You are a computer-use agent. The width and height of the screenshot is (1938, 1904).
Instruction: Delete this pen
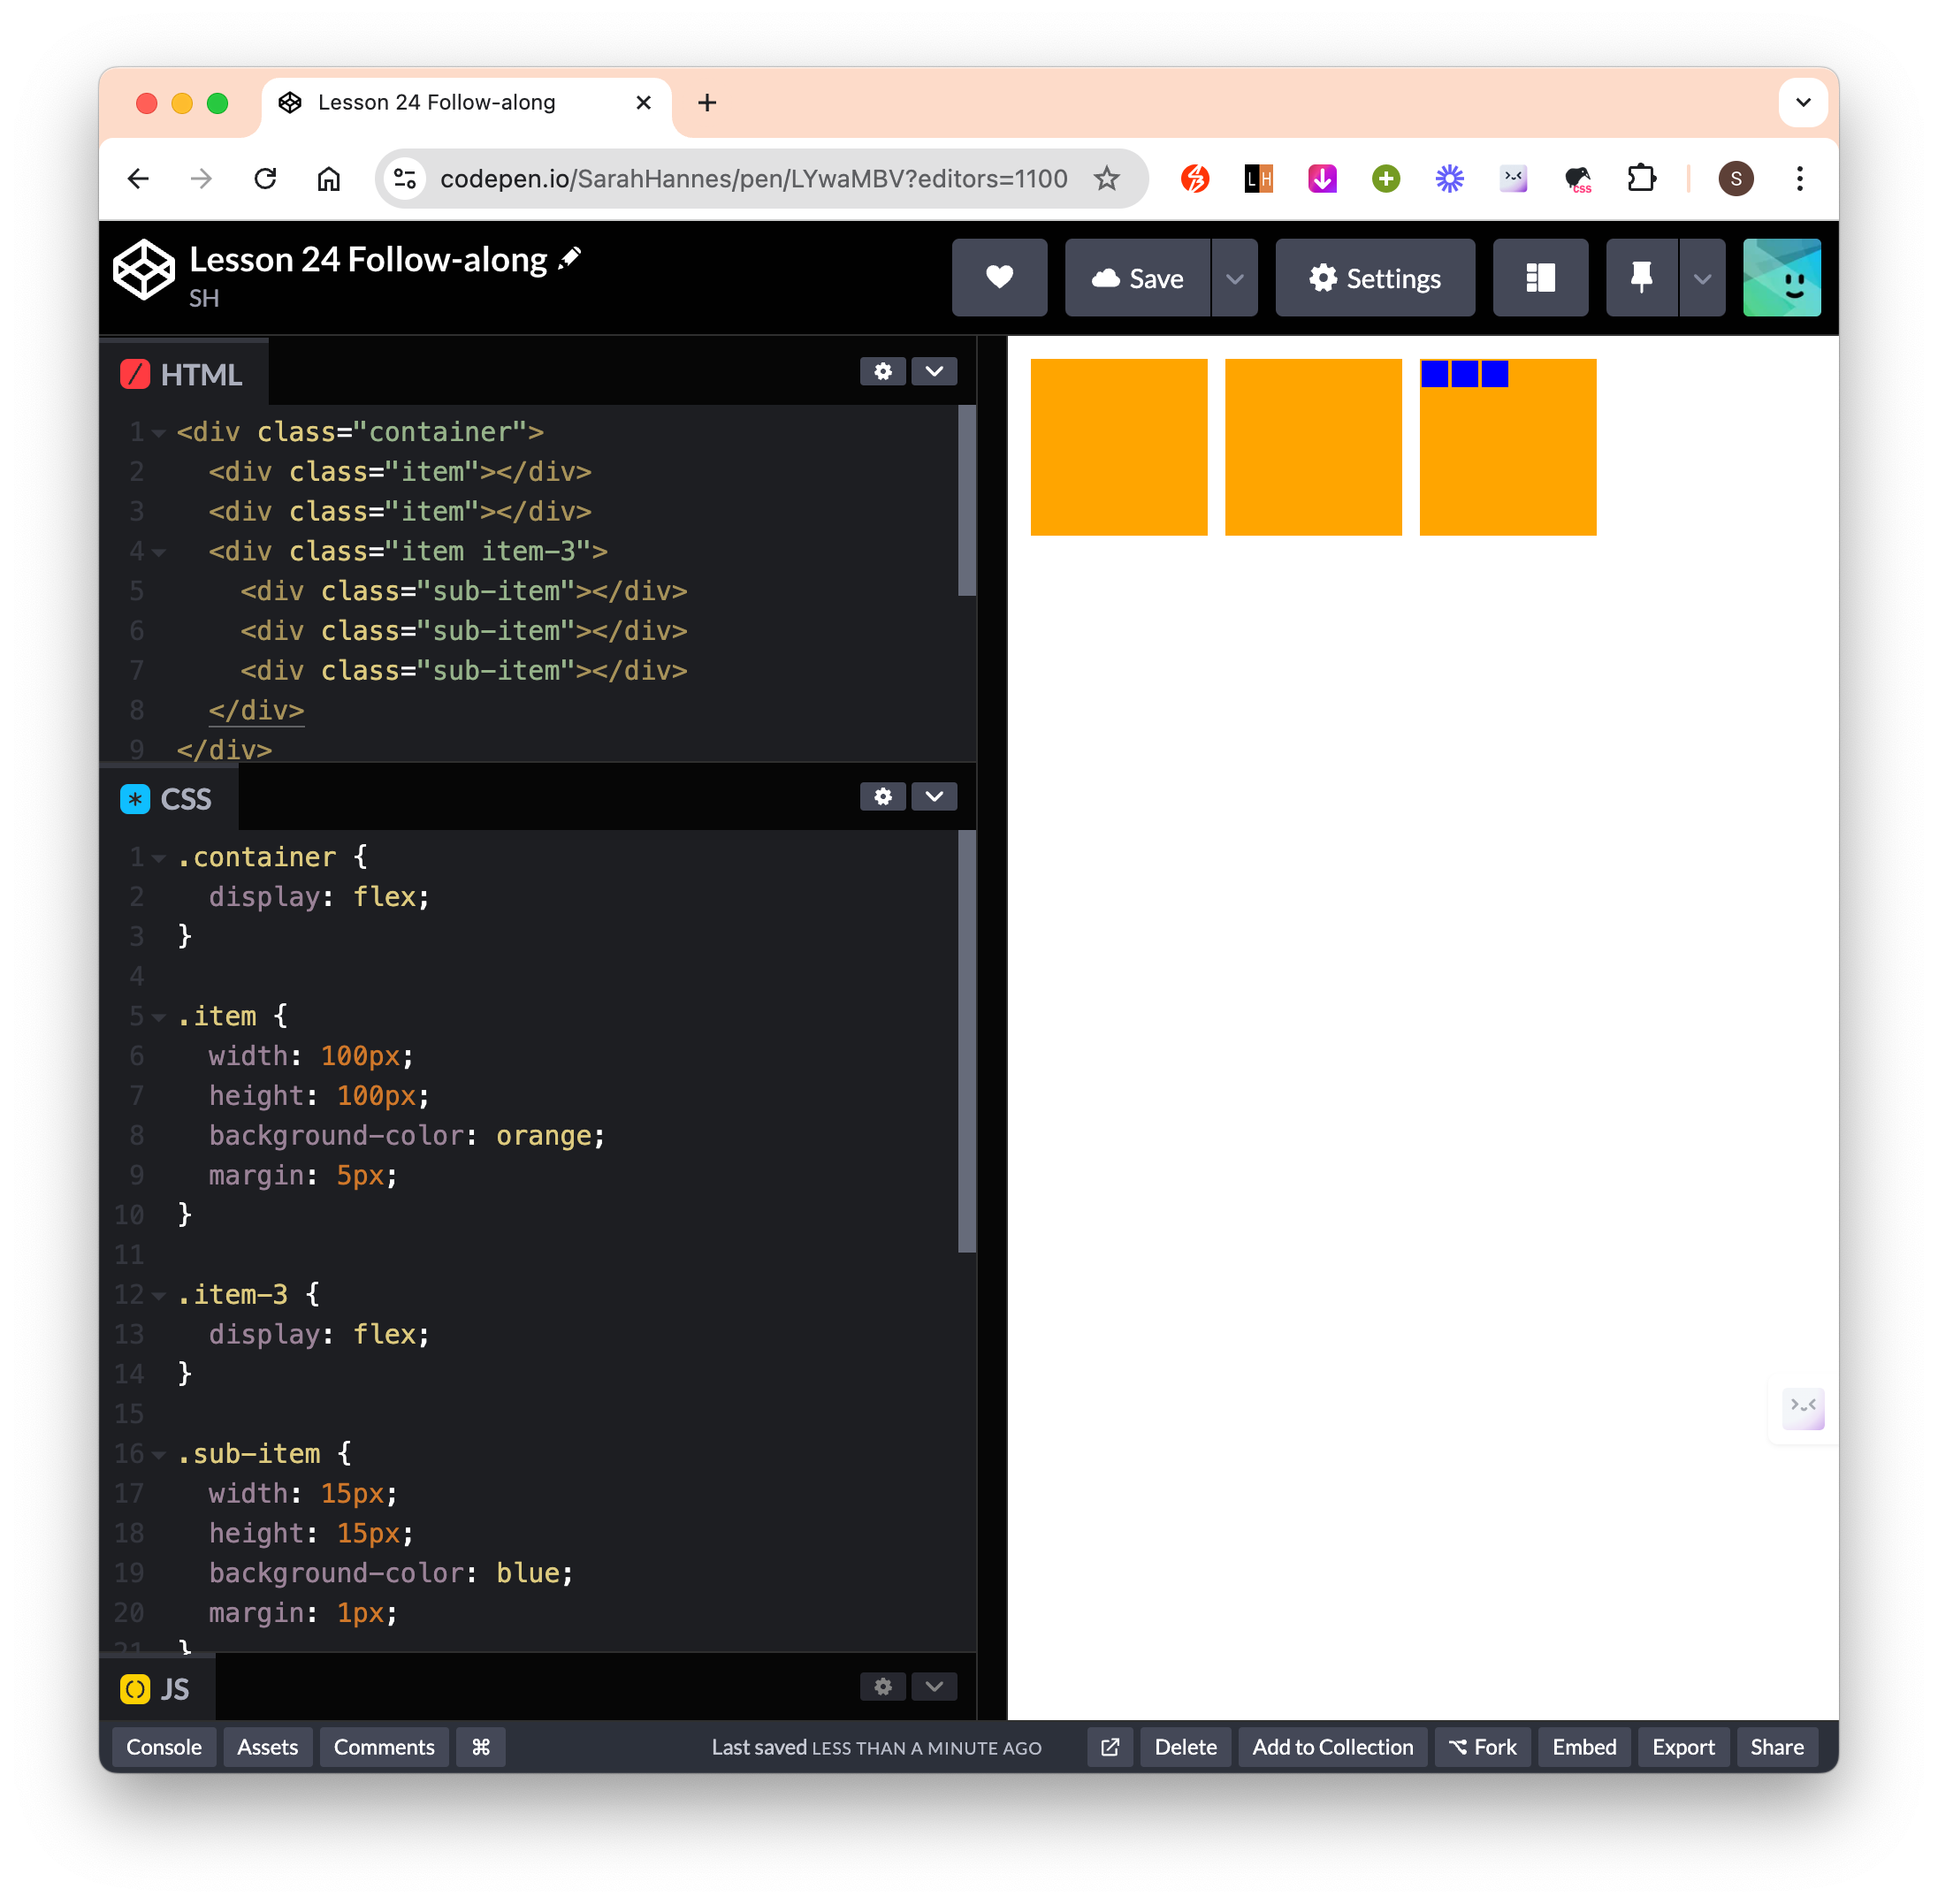click(1185, 1747)
